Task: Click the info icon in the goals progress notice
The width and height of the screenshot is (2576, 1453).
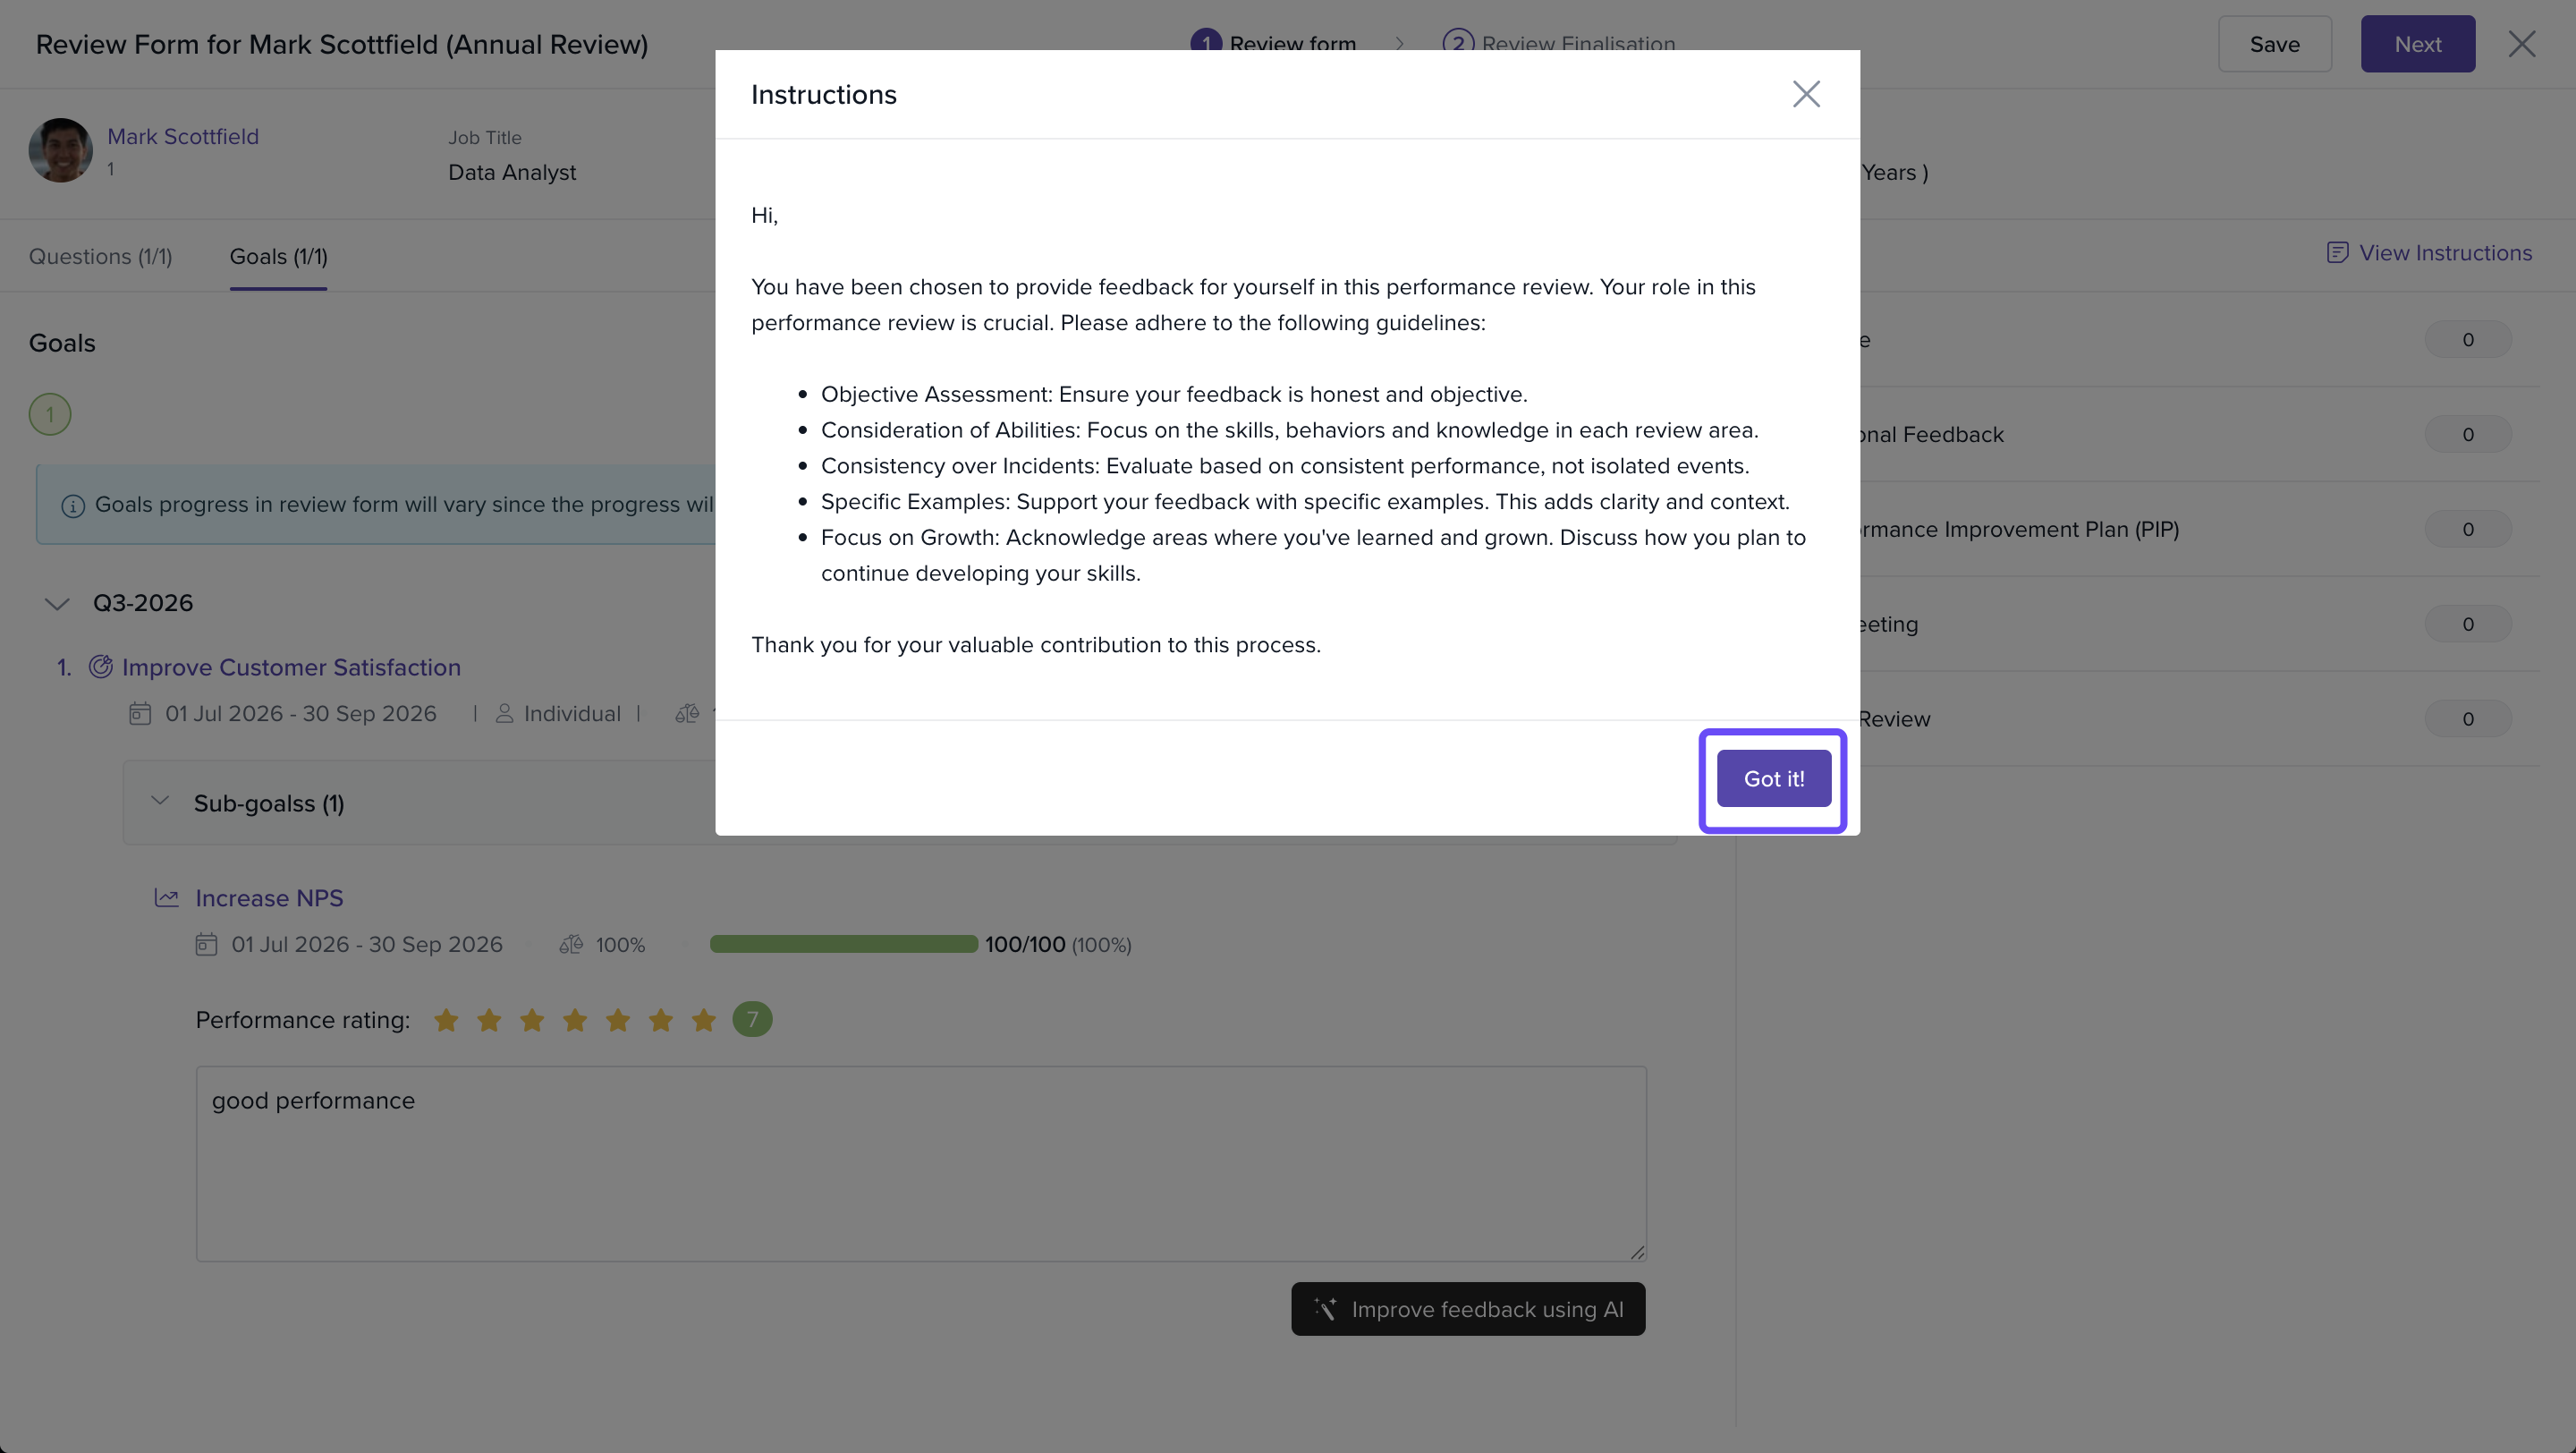Action: (73, 506)
